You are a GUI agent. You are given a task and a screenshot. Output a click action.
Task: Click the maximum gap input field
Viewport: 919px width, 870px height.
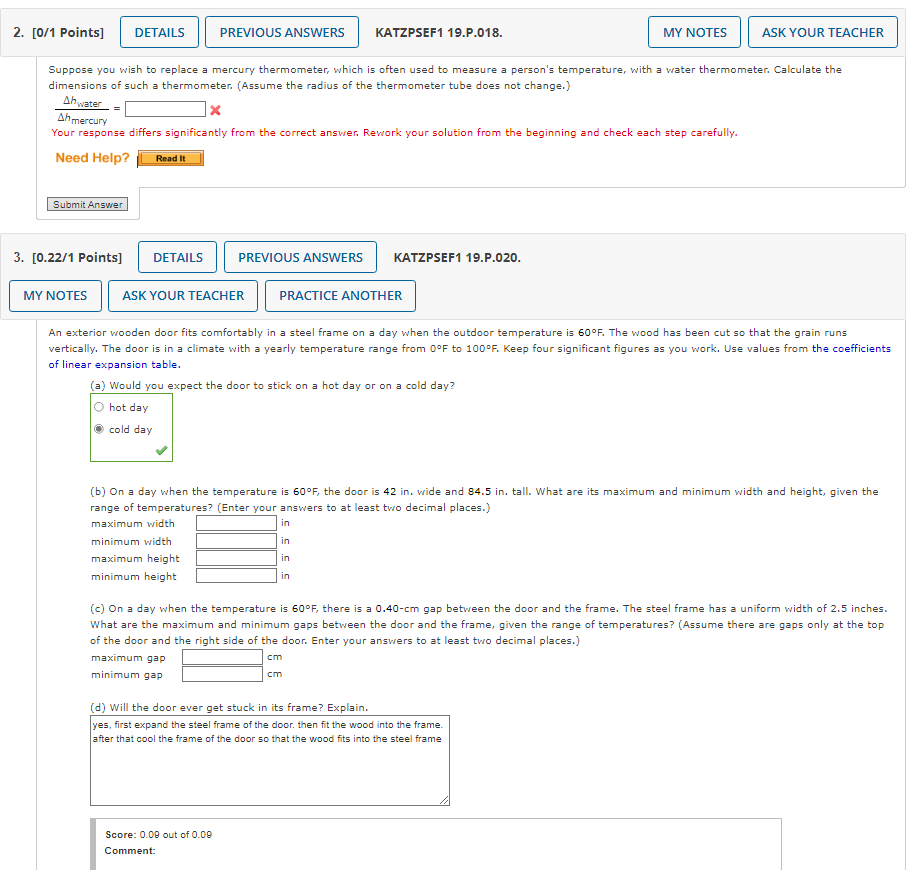(x=221, y=656)
